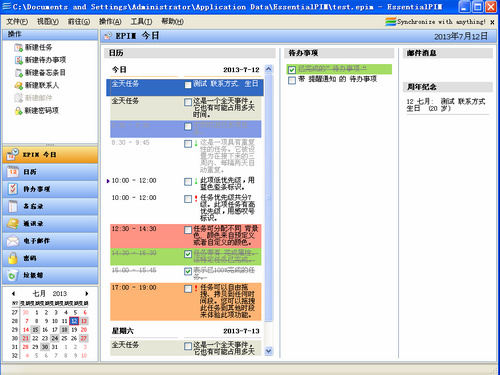The width and height of the screenshot is (500, 375).
Task: Click red exclamation priority mark on 17:00 task
Action: 196,288
